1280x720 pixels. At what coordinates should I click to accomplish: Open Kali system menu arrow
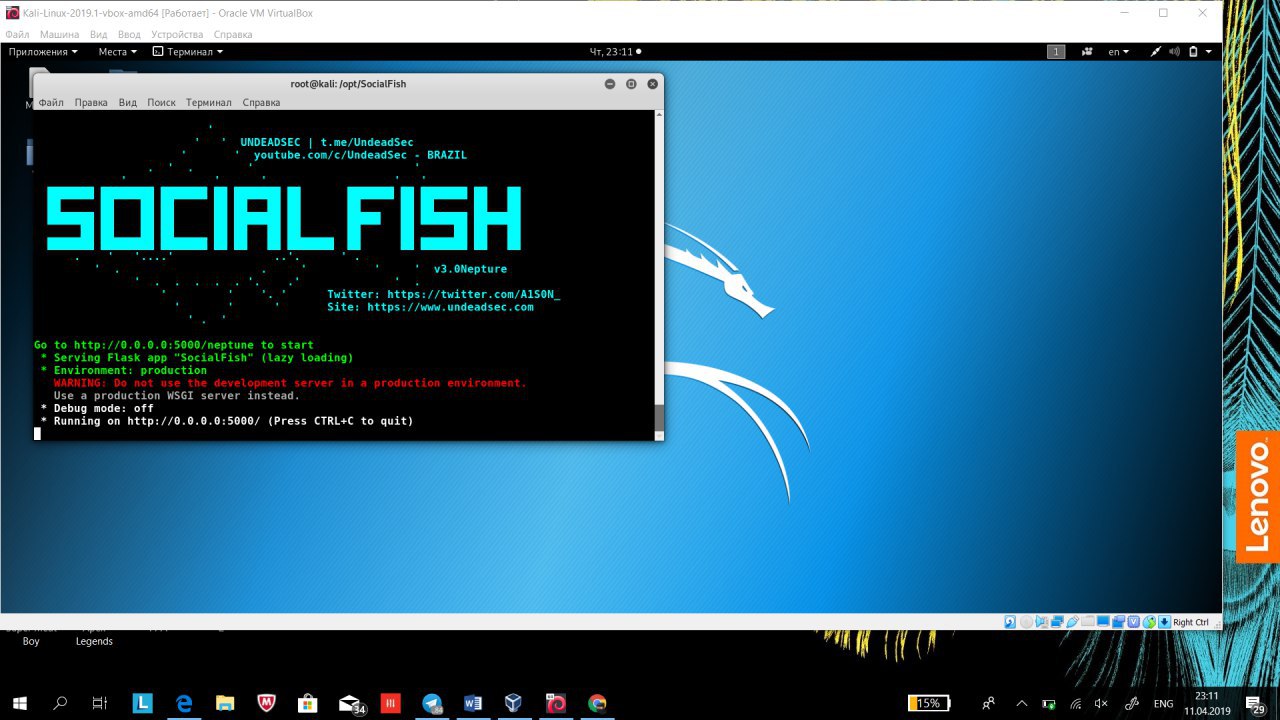tap(1208, 51)
